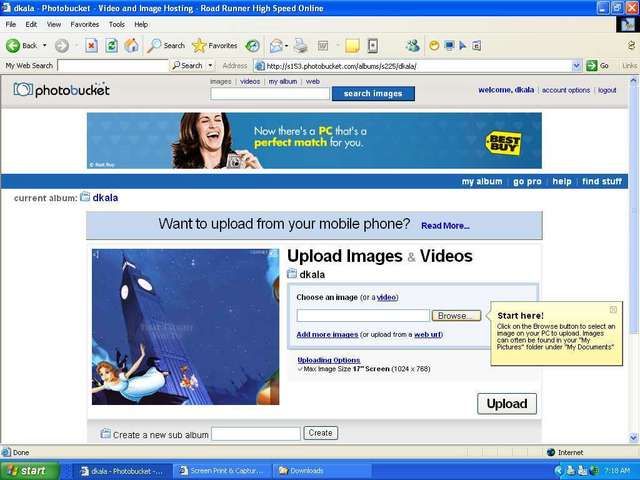Click the yellow note toolbar icon

[x=352, y=45]
